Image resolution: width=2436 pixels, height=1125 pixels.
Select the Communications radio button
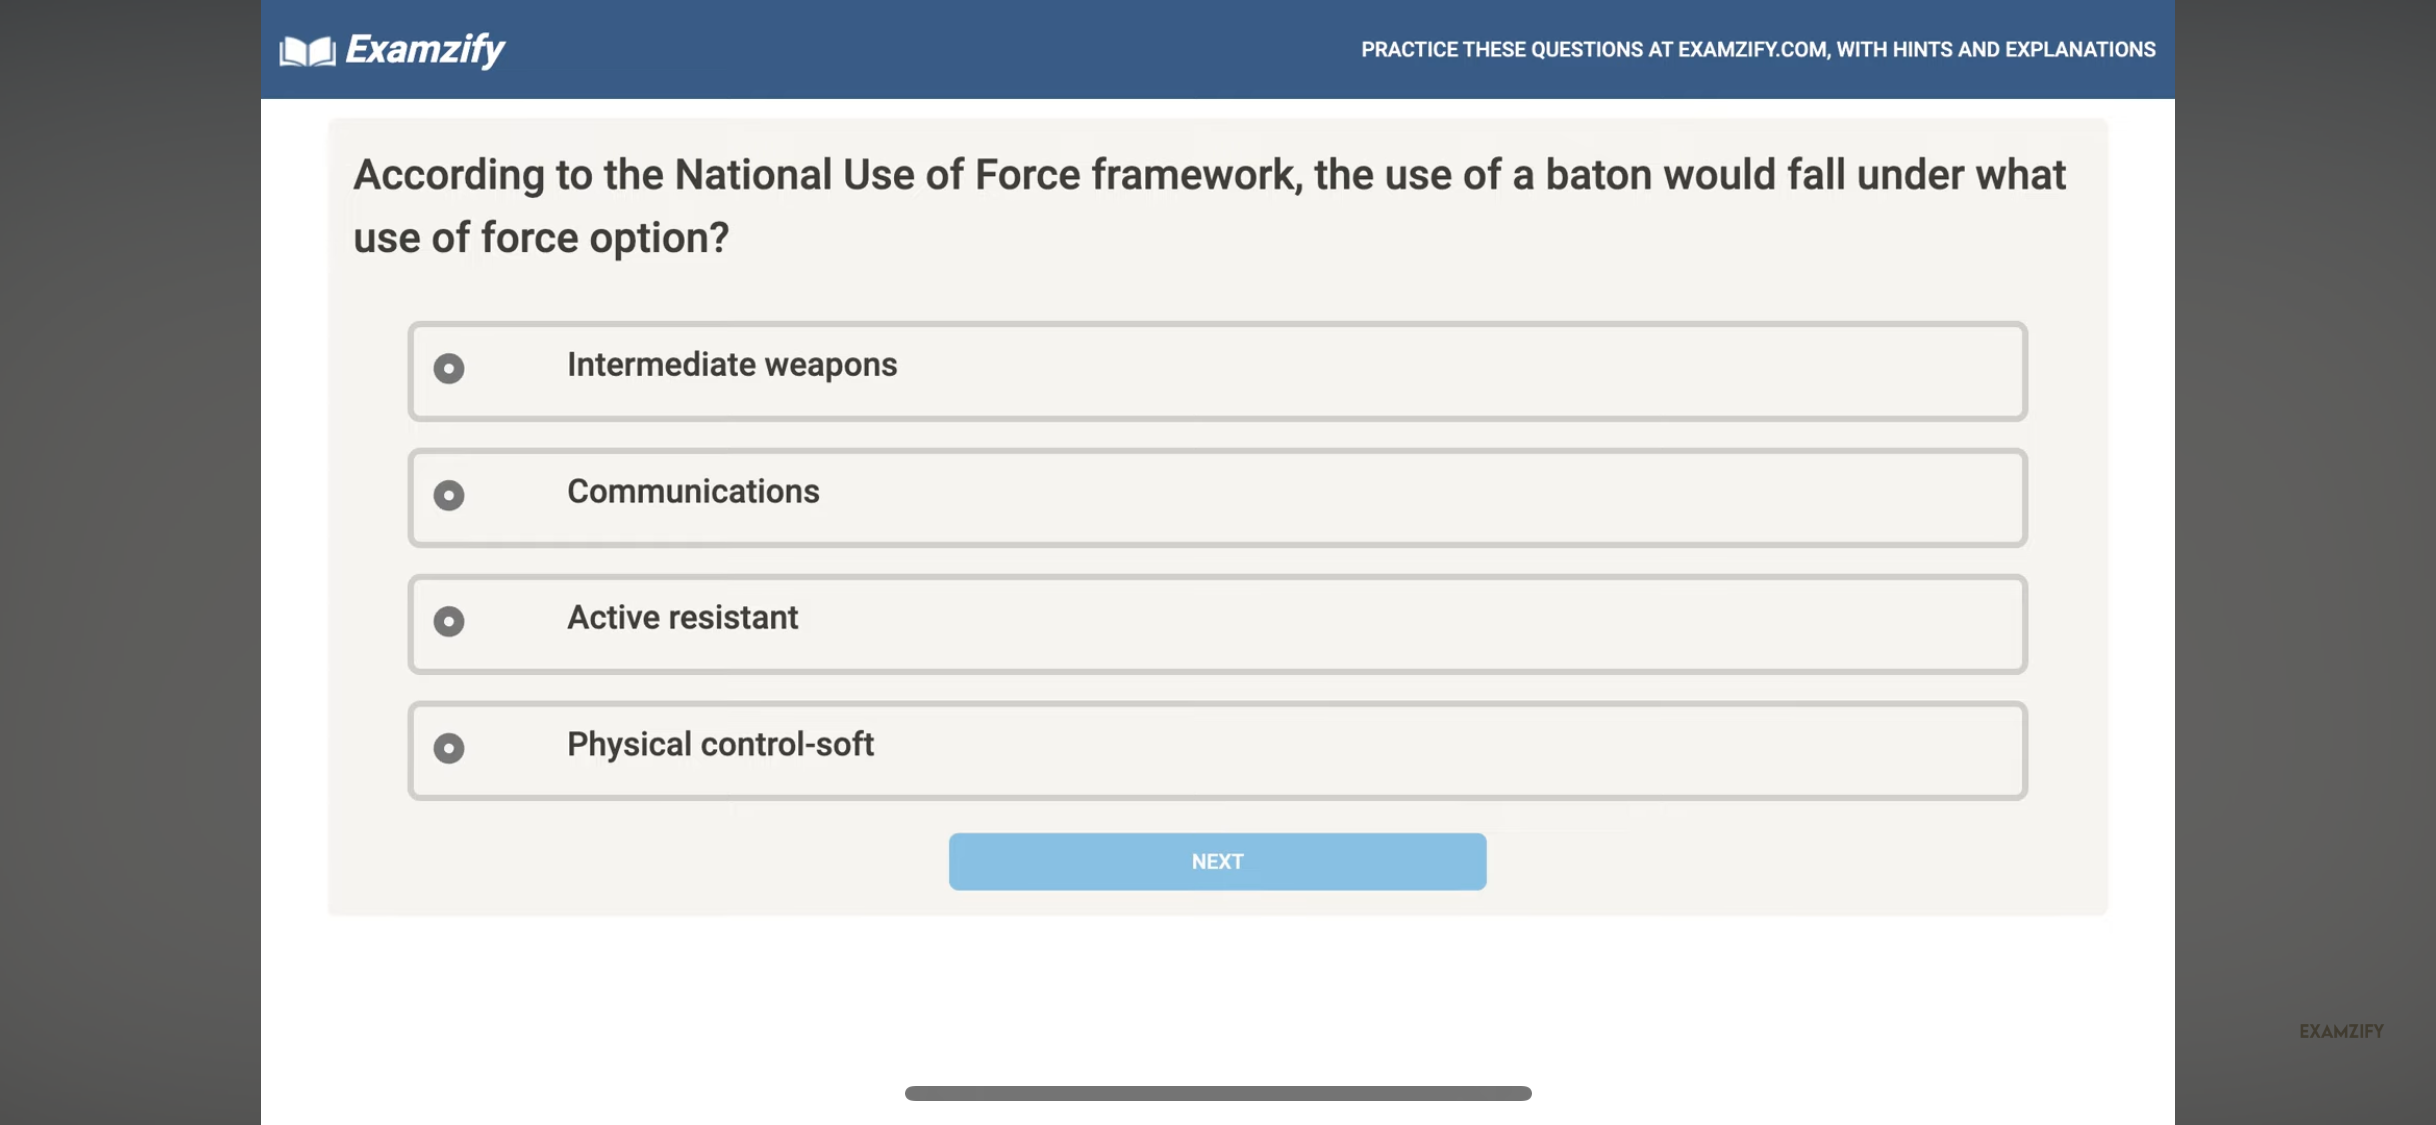pyautogui.click(x=449, y=496)
